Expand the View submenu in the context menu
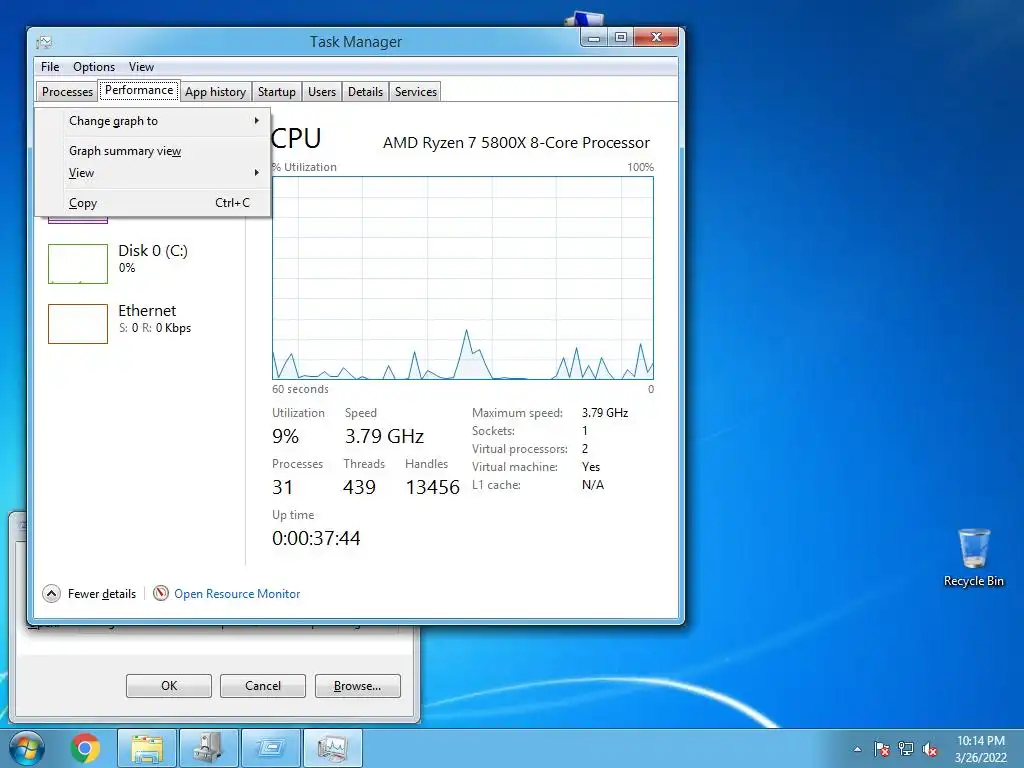The image size is (1024, 768). click(x=152, y=173)
